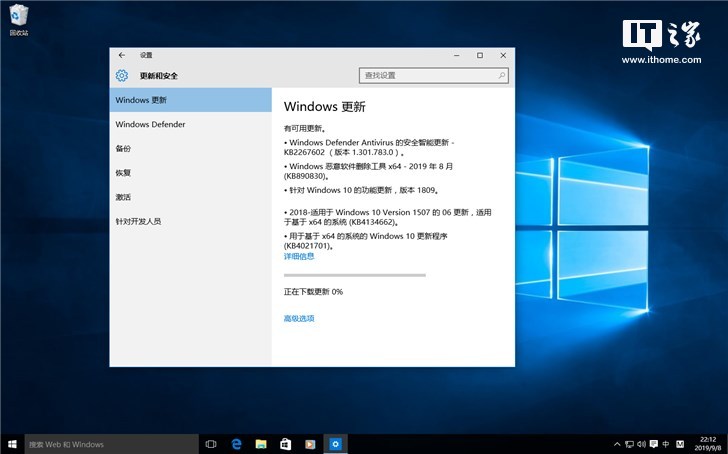Click the 有可用更新。 status text
Screen dimensions: 728x454
[x=305, y=129]
